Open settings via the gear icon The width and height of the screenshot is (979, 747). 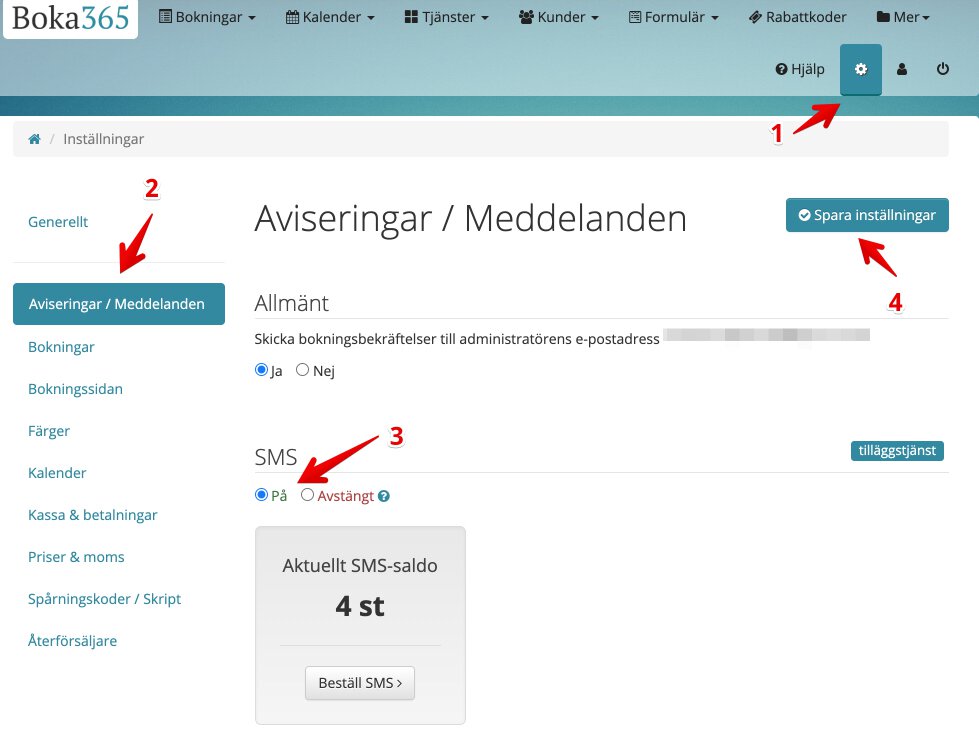pos(860,69)
